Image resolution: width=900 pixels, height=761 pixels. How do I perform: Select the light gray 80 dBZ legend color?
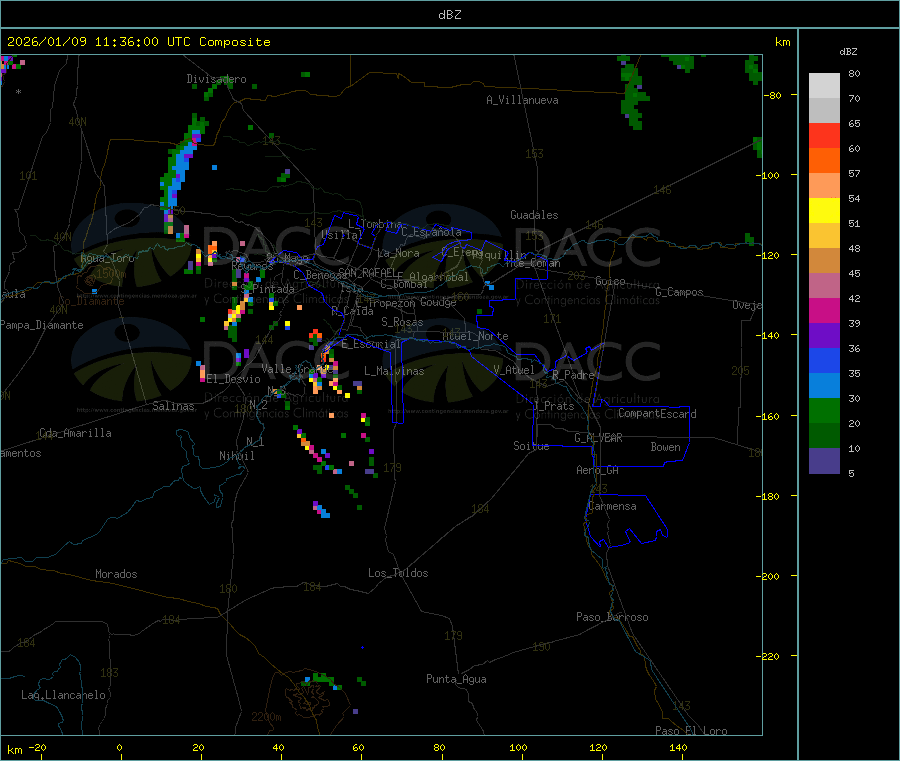click(824, 86)
